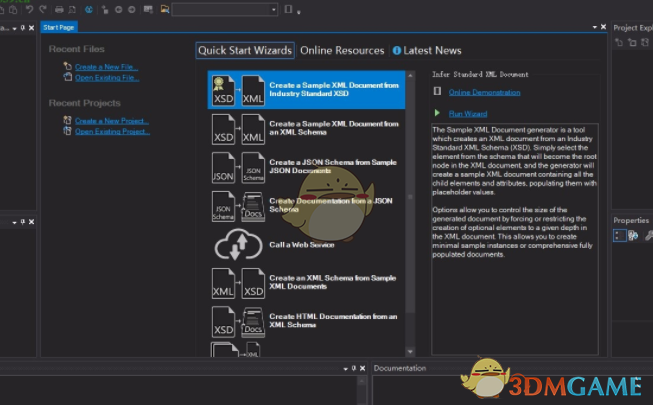Click the XSD to XML wizard icon
The width and height of the screenshot is (653, 405).
[238, 129]
